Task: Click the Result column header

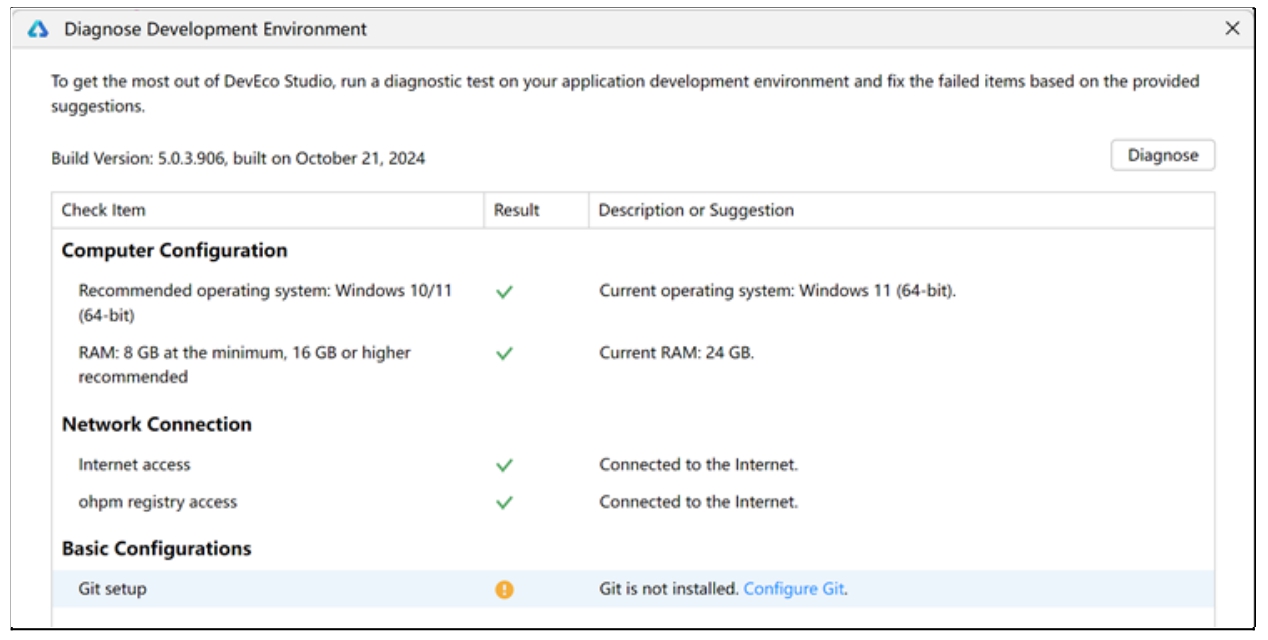Action: point(536,210)
